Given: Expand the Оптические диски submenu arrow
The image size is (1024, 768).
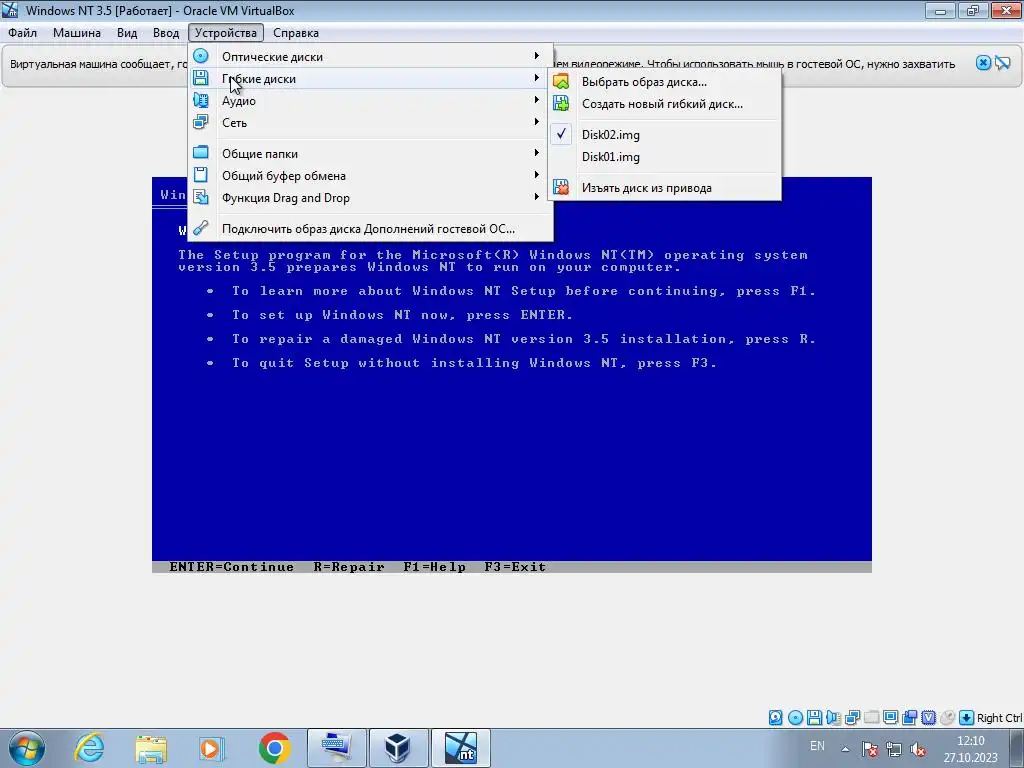Looking at the screenshot, I should [x=536, y=56].
